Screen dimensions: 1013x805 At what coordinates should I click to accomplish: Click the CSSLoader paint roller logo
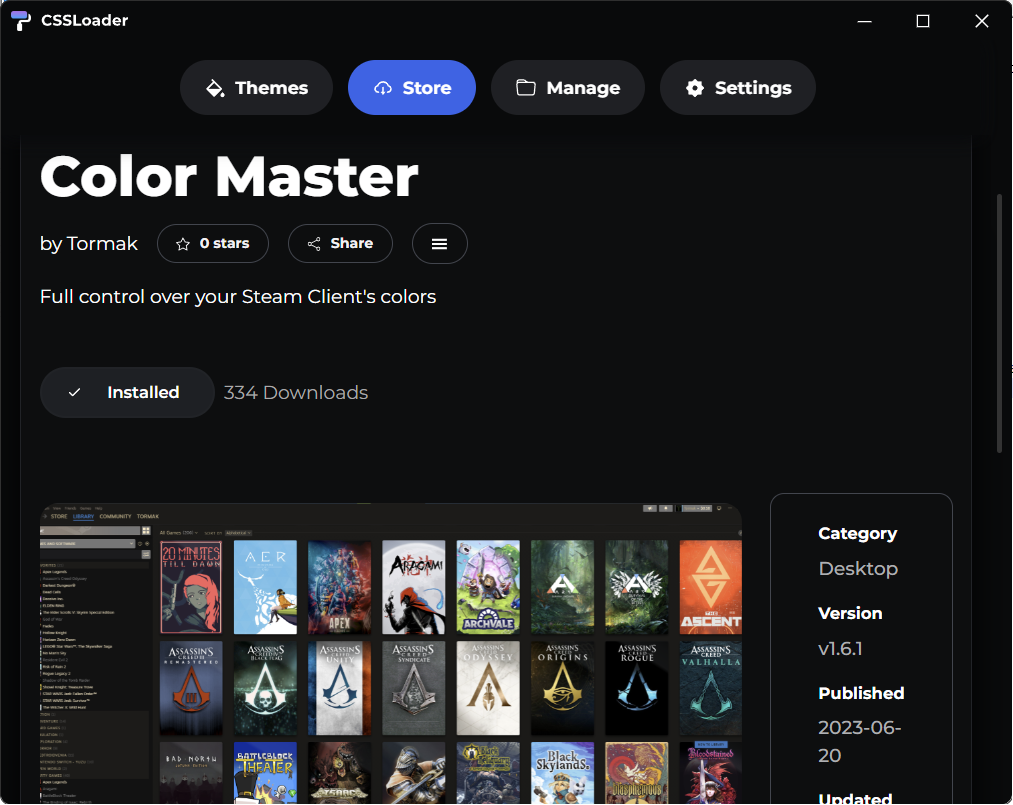21,21
